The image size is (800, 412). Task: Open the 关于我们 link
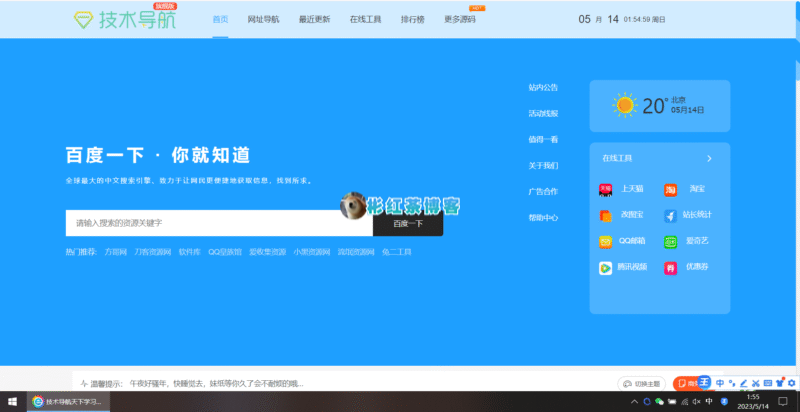tap(543, 166)
